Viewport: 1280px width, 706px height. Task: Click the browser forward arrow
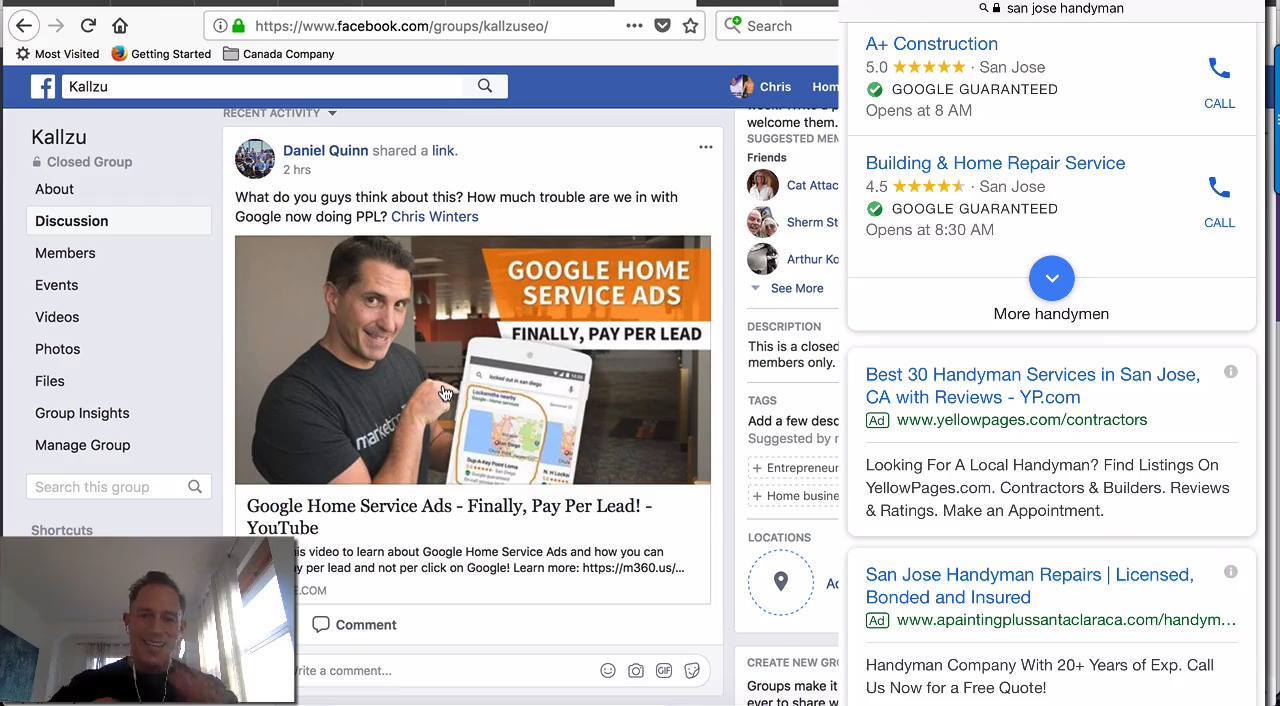57,25
